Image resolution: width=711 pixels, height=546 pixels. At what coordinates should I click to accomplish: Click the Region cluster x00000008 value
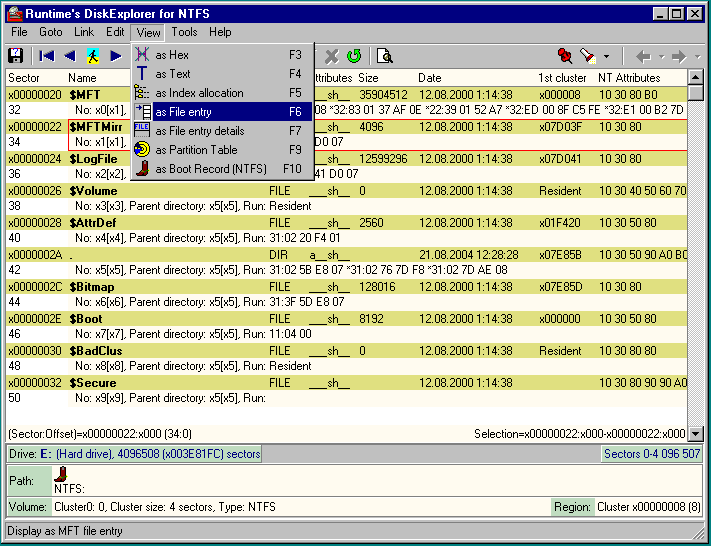click(649, 507)
